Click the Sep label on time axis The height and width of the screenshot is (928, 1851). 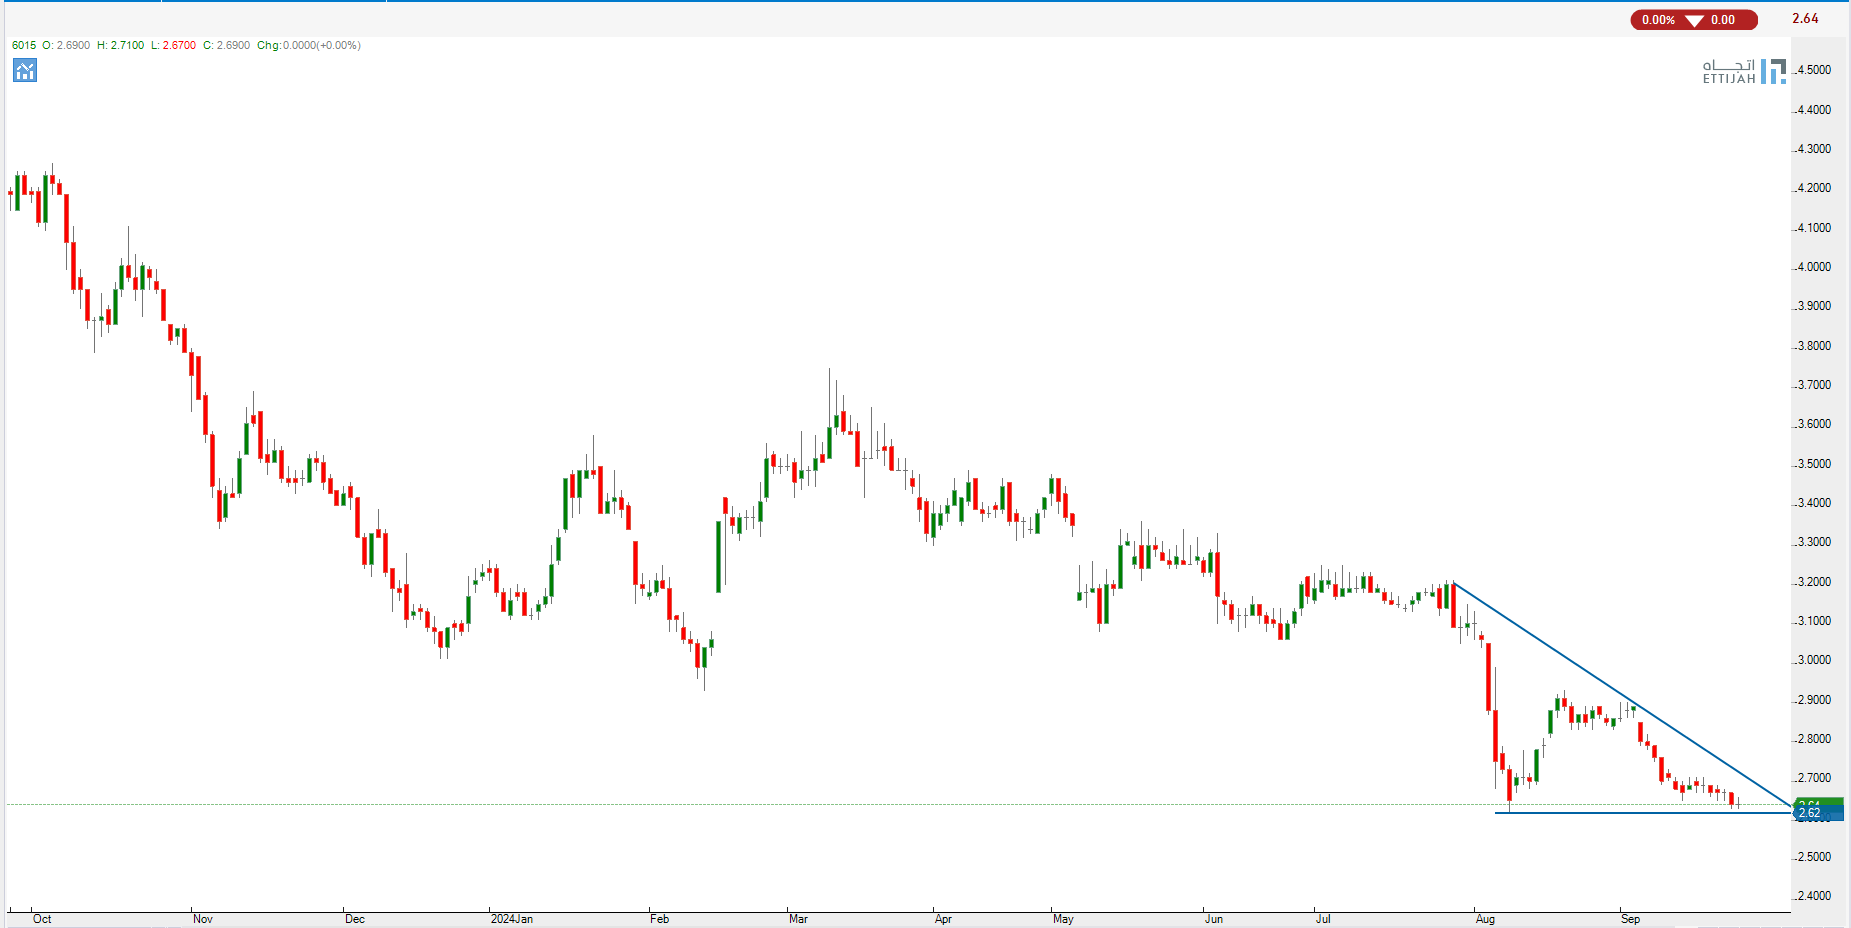point(1630,918)
